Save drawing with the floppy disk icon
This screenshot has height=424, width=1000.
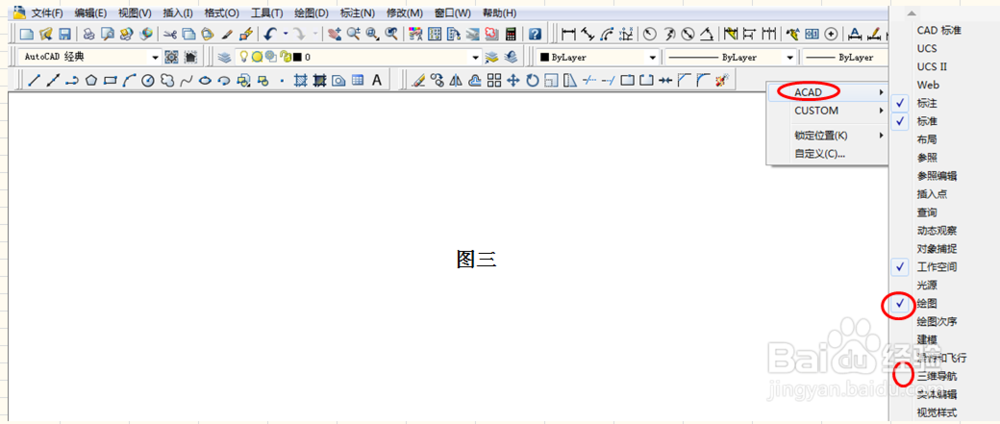64,34
